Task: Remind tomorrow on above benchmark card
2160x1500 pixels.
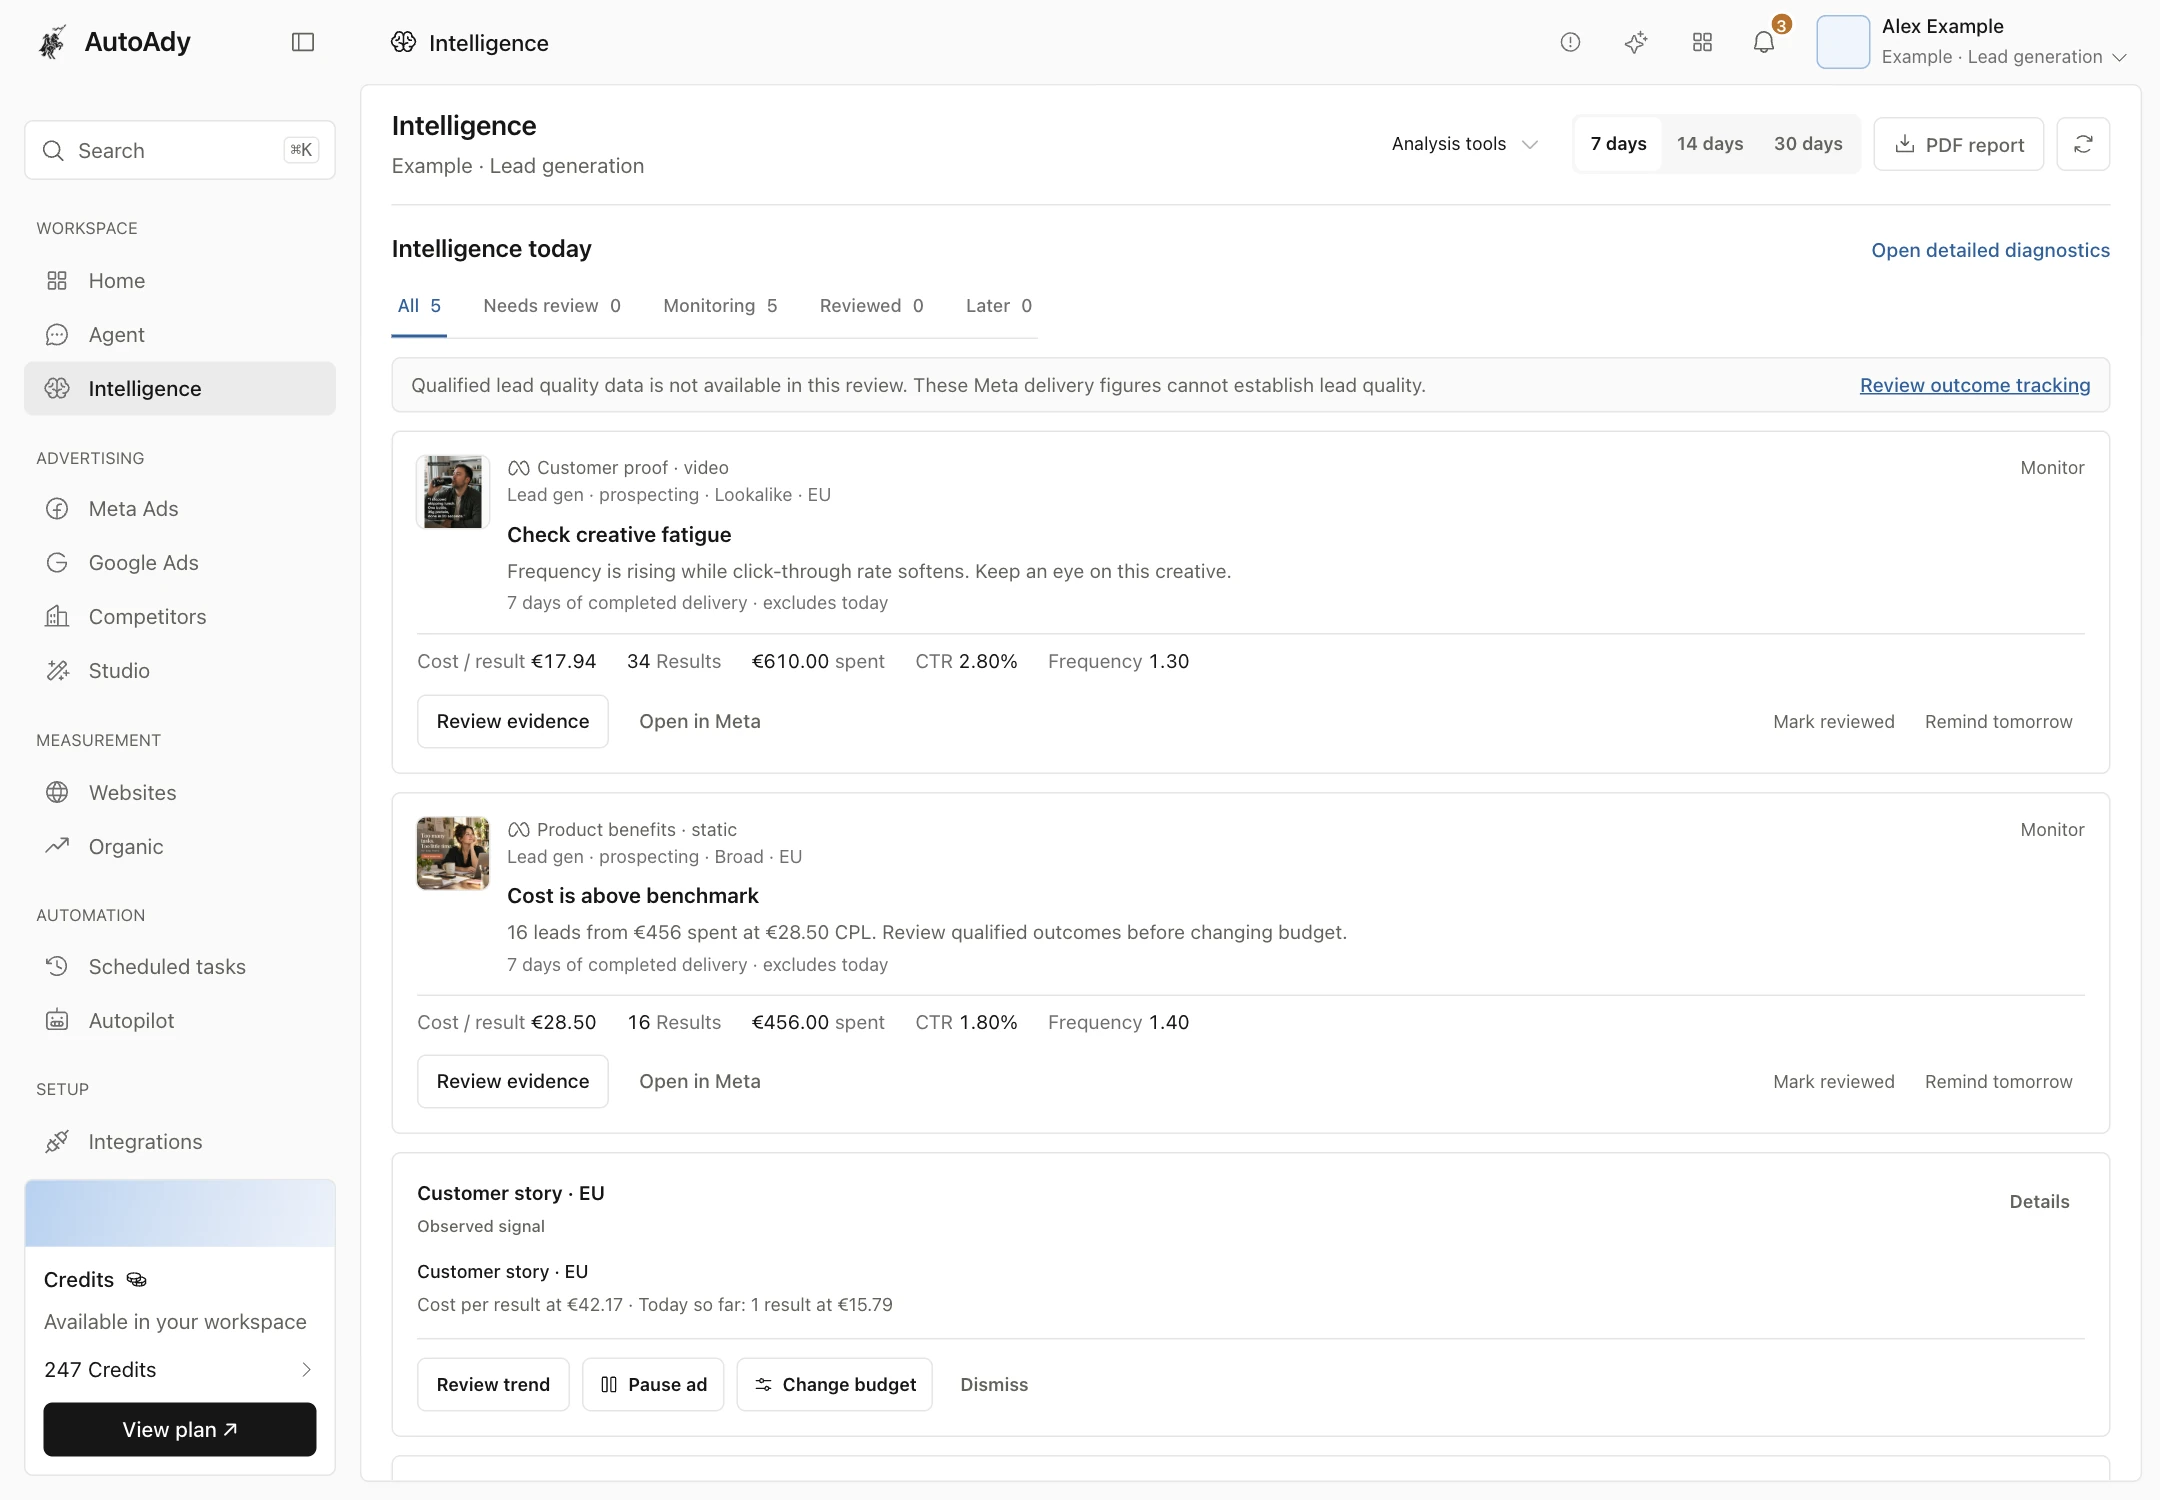Action: [1998, 1081]
